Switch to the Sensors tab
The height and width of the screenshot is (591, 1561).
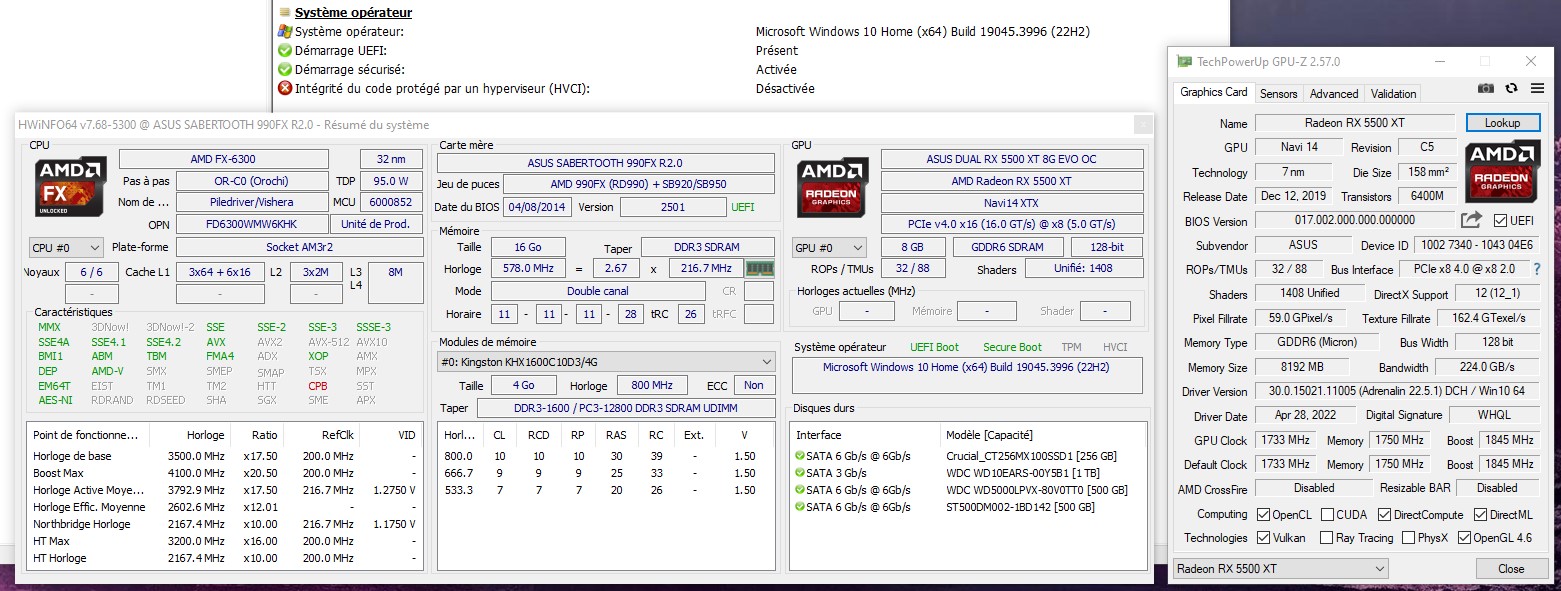pyautogui.click(x=1278, y=94)
